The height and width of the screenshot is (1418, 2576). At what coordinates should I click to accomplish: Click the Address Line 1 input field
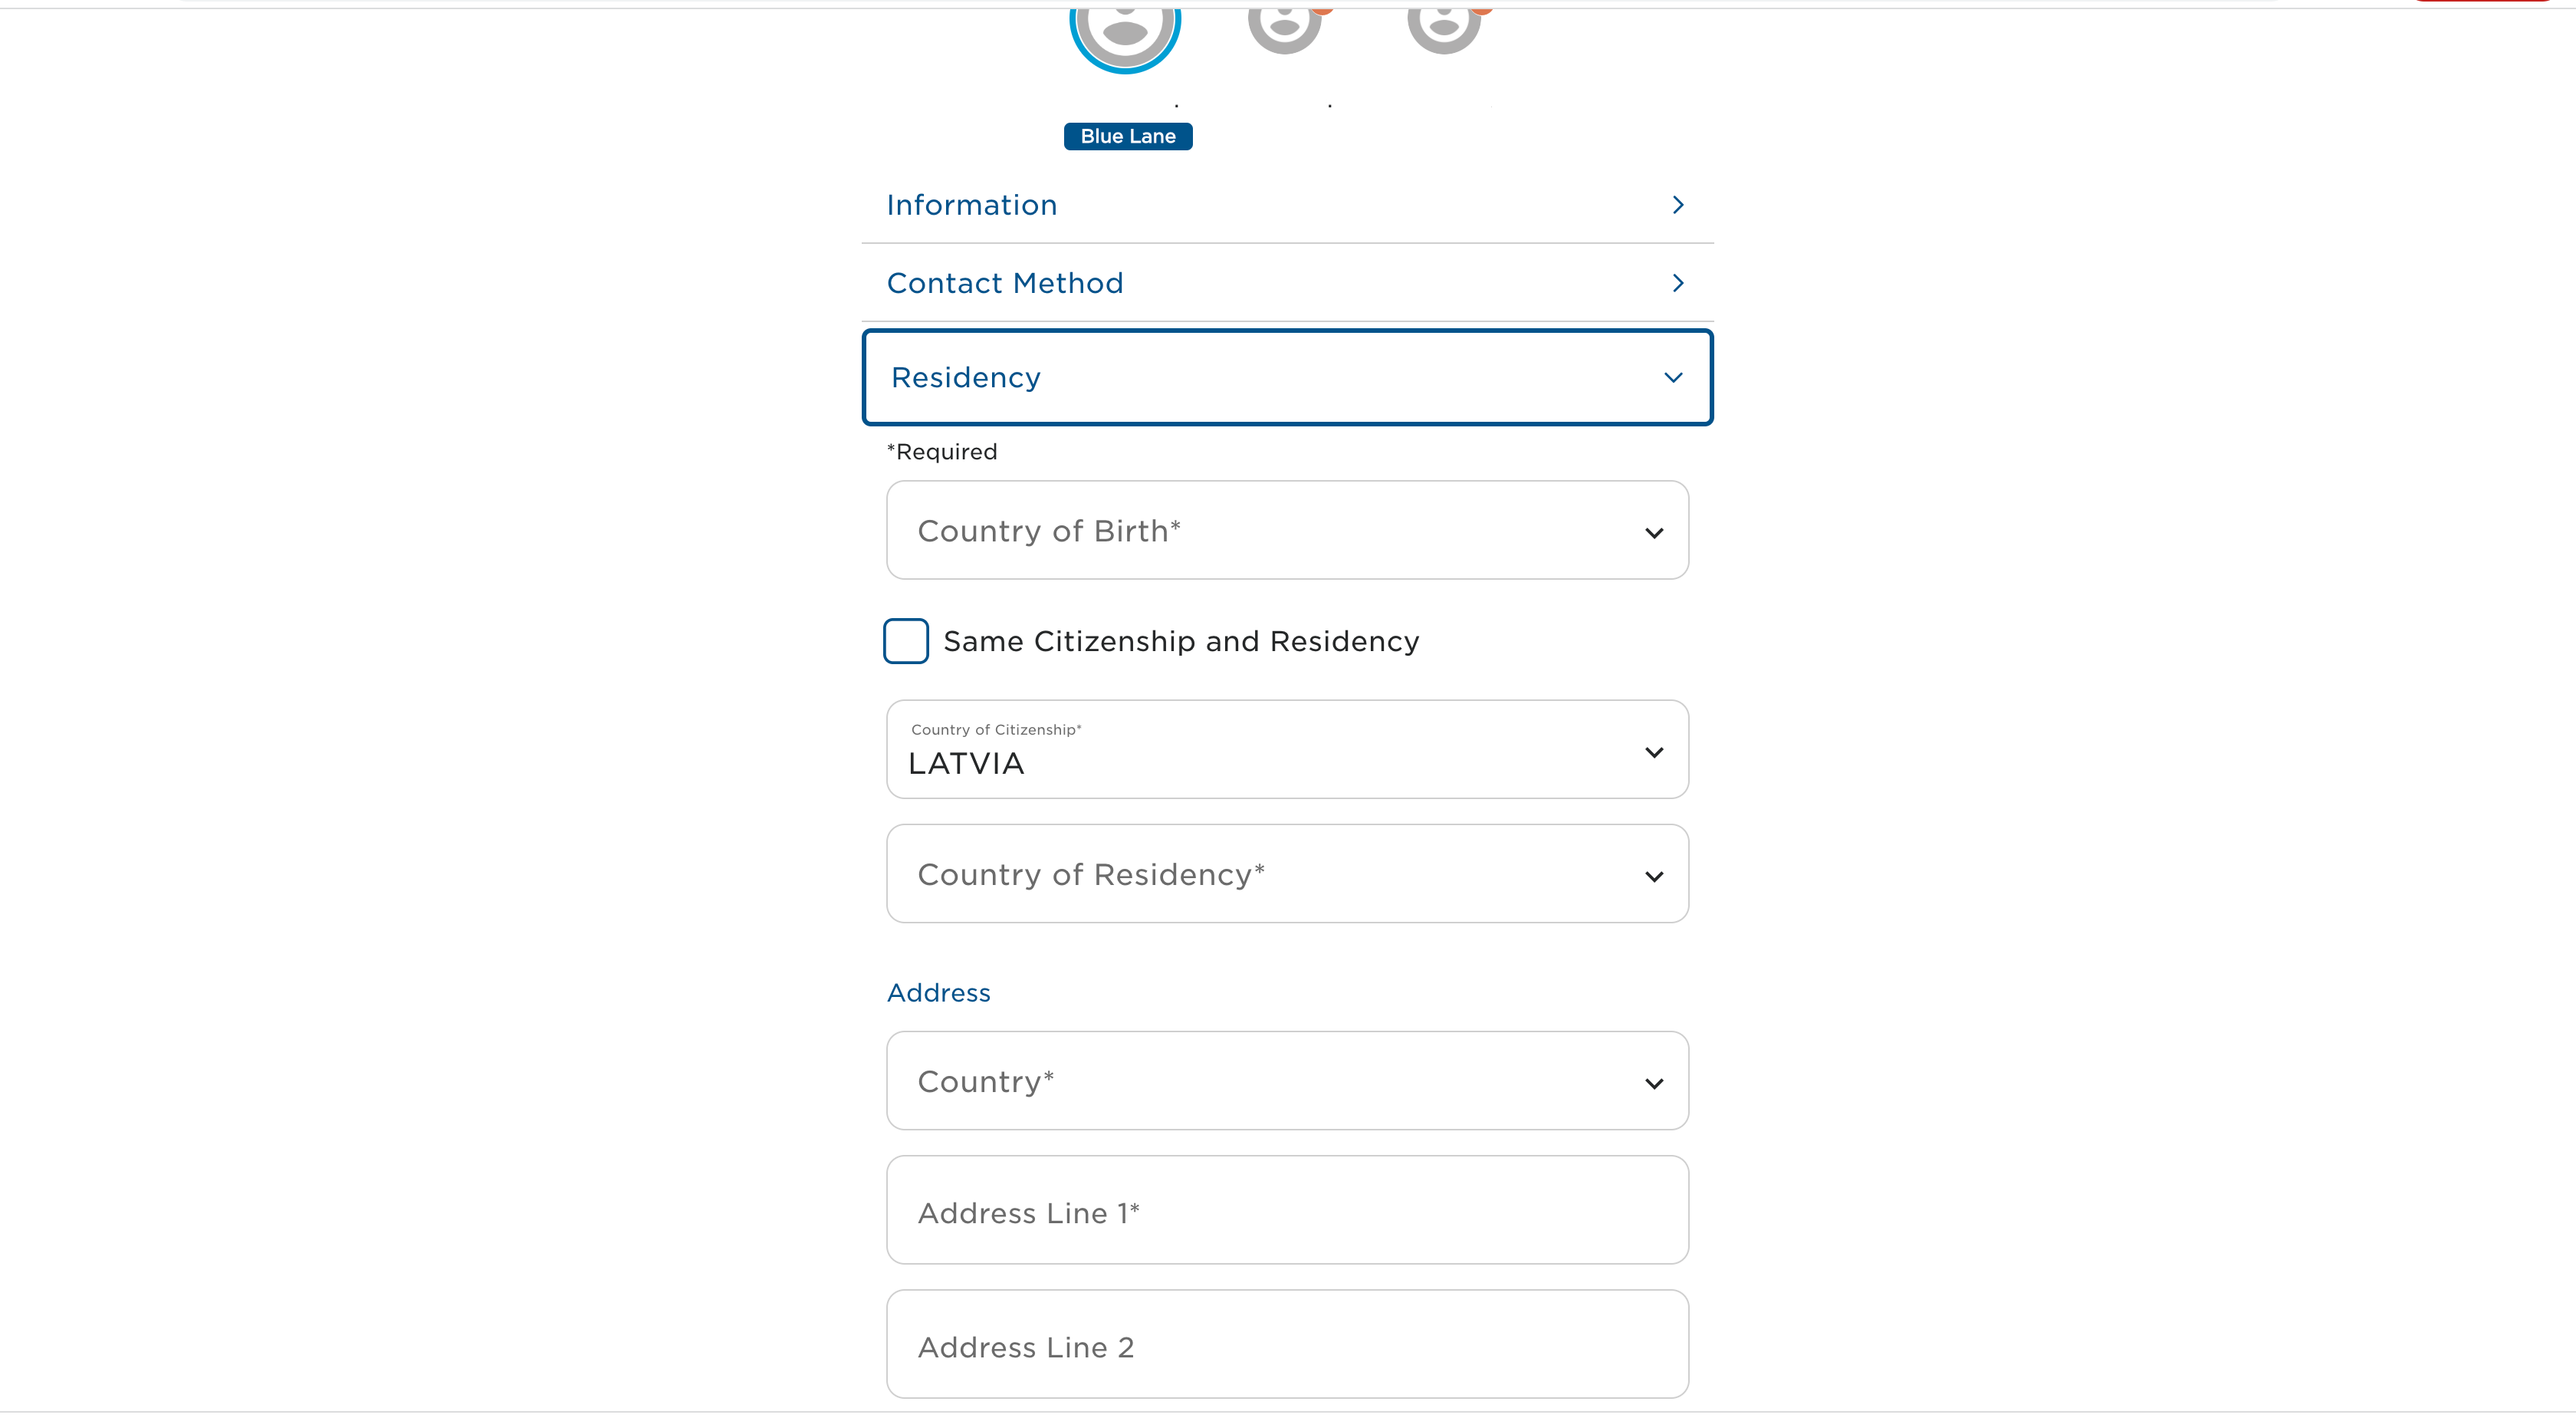pos(1286,1210)
